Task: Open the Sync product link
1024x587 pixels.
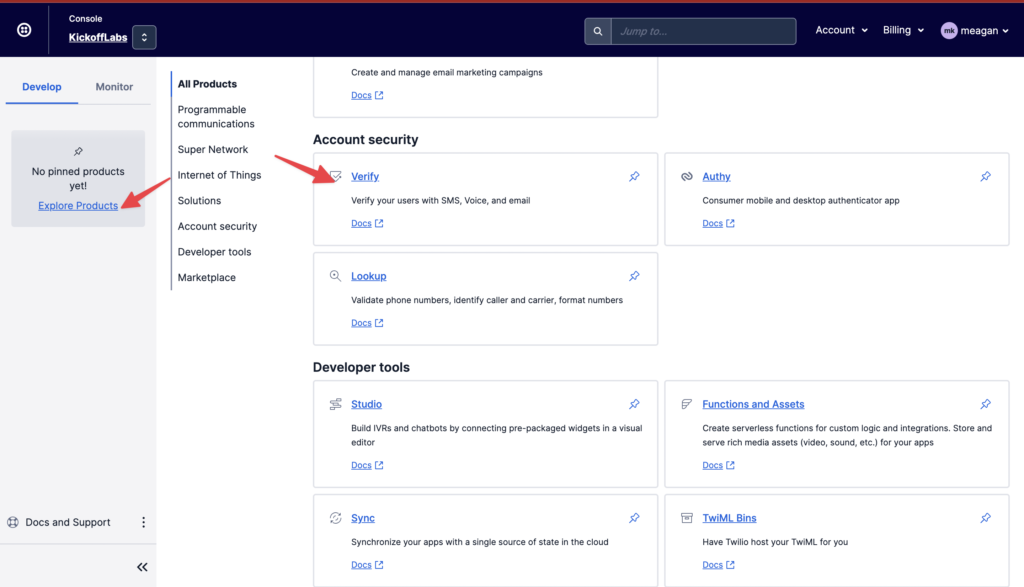Action: pyautogui.click(x=363, y=518)
